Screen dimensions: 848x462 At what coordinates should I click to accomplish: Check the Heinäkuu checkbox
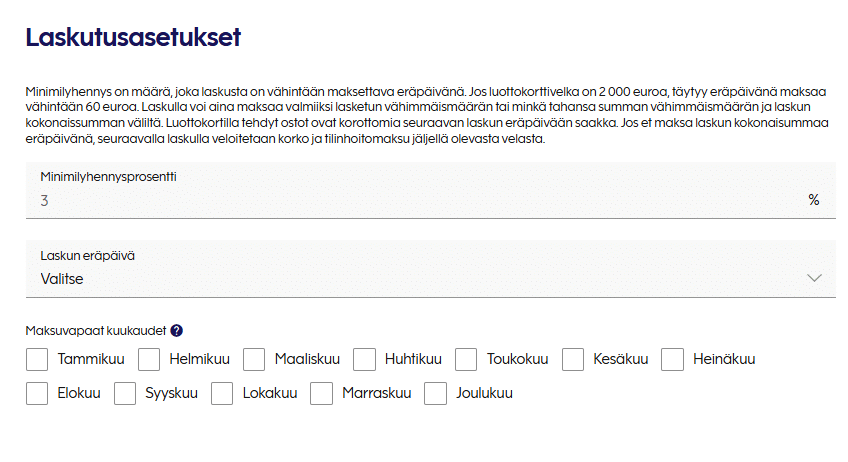point(673,359)
